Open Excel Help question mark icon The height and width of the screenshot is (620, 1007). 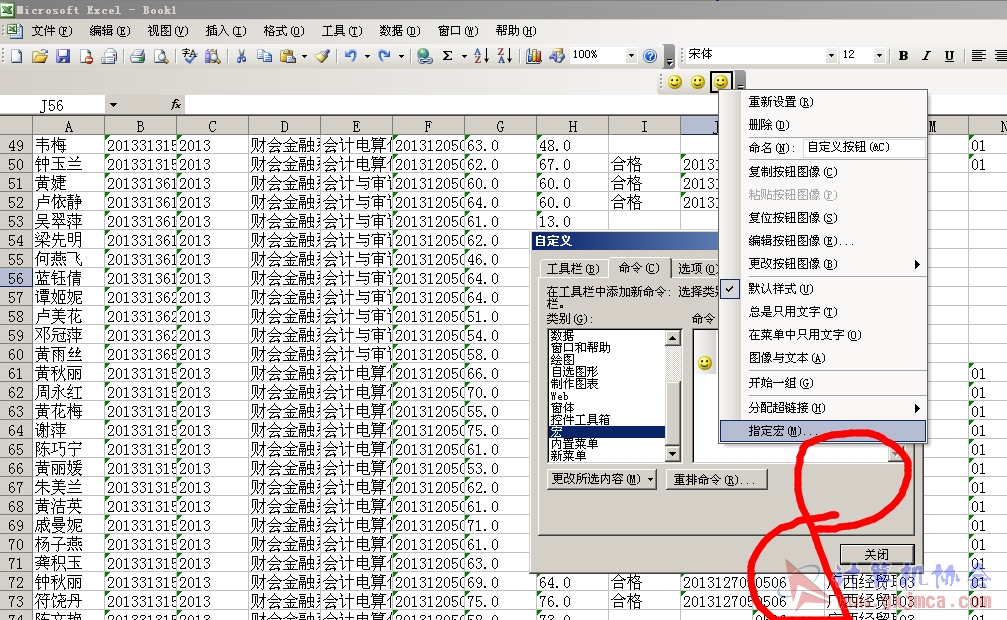pos(650,56)
